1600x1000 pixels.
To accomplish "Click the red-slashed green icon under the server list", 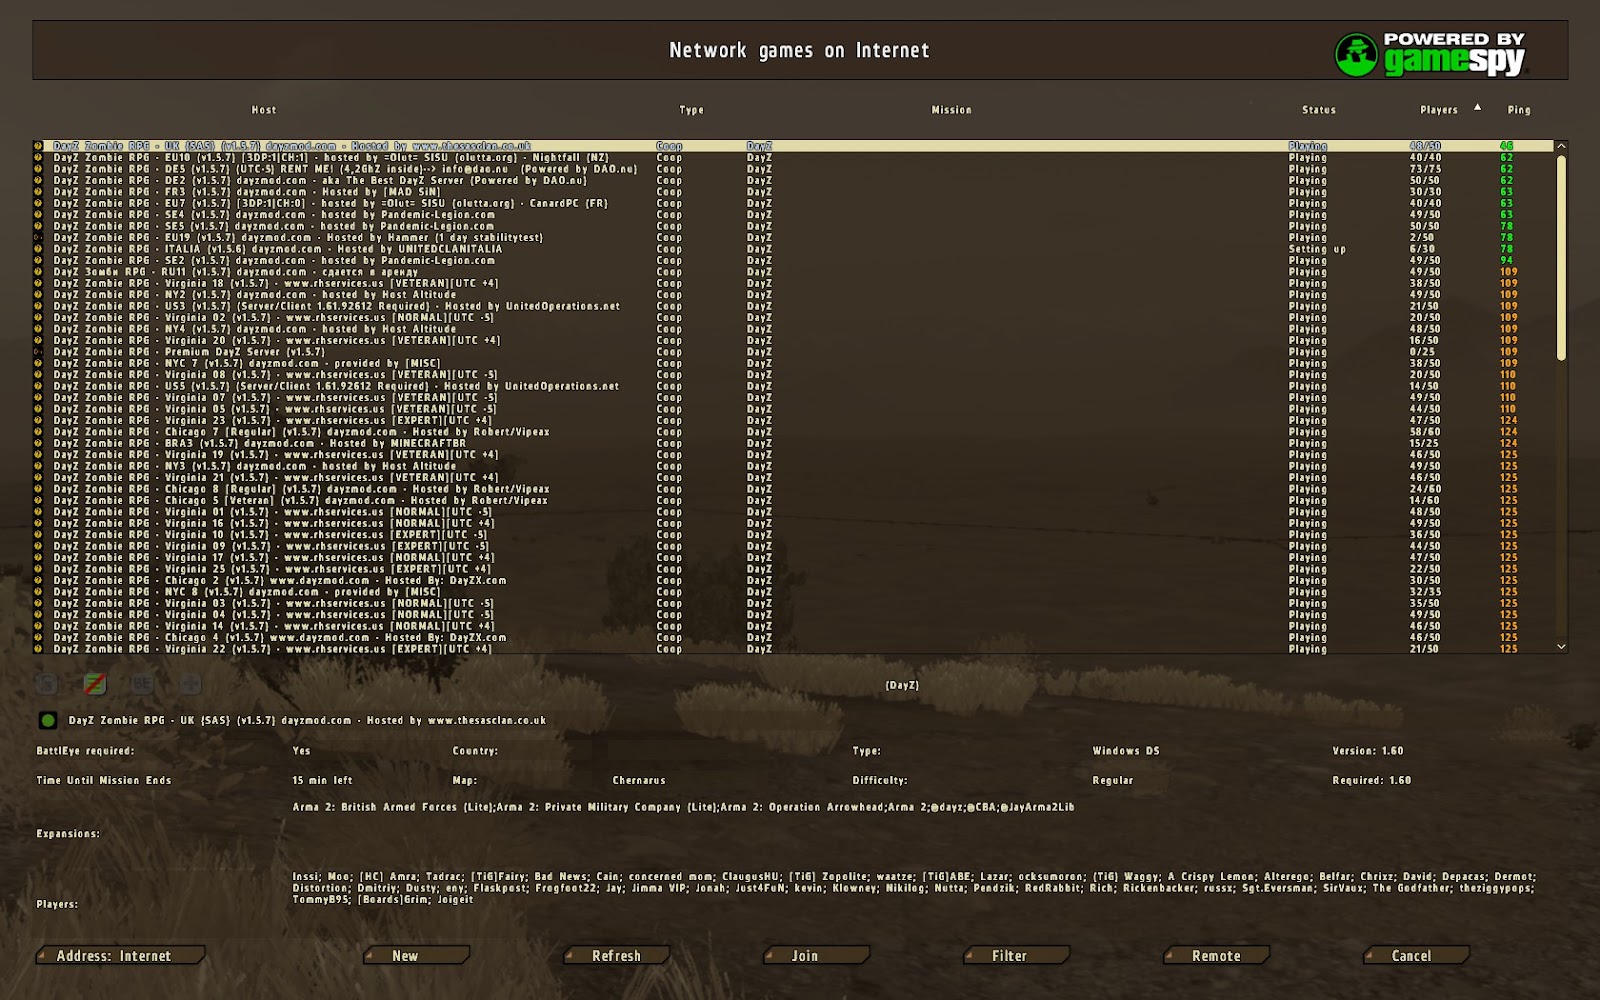I will tap(94, 684).
